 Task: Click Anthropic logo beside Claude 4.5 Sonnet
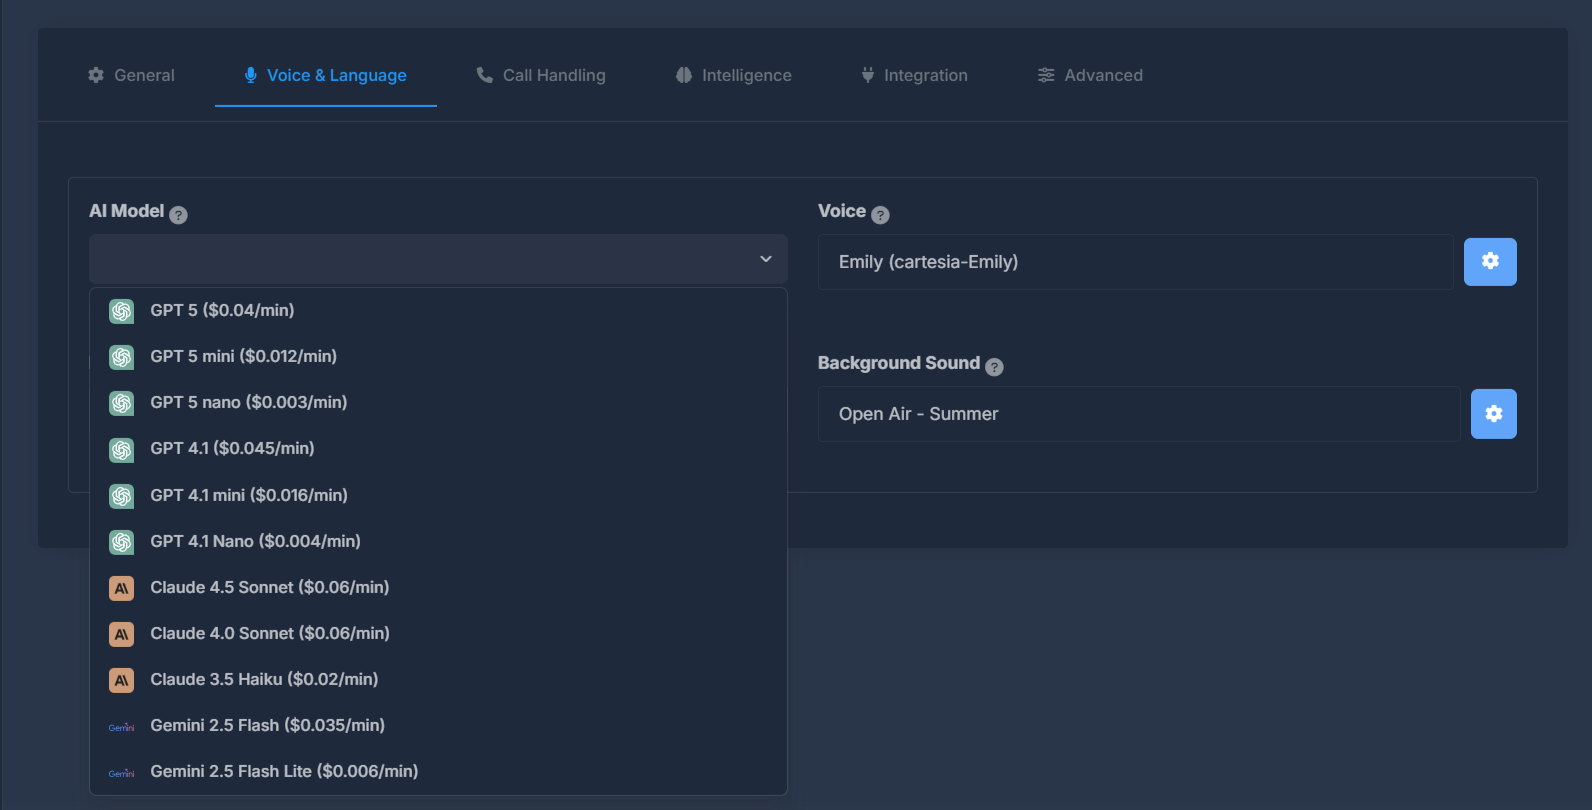pyautogui.click(x=122, y=588)
